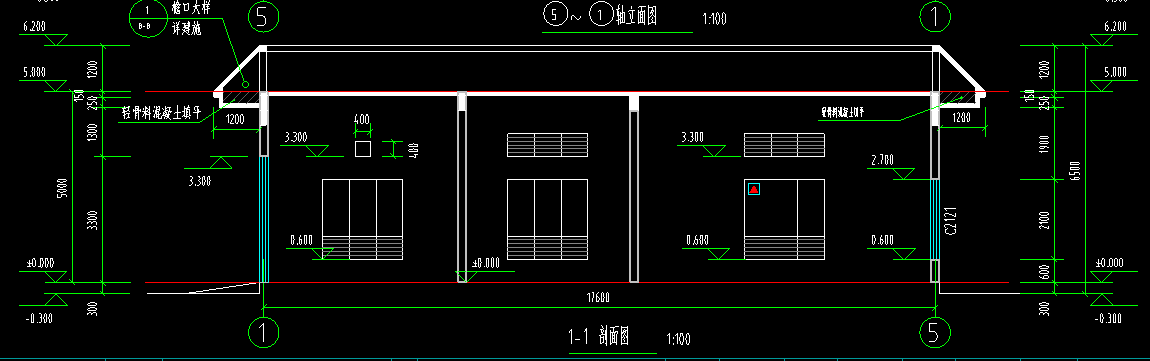Click the 400 horizontal dimension above the small square
This screenshot has width=1150, height=361.
point(362,119)
